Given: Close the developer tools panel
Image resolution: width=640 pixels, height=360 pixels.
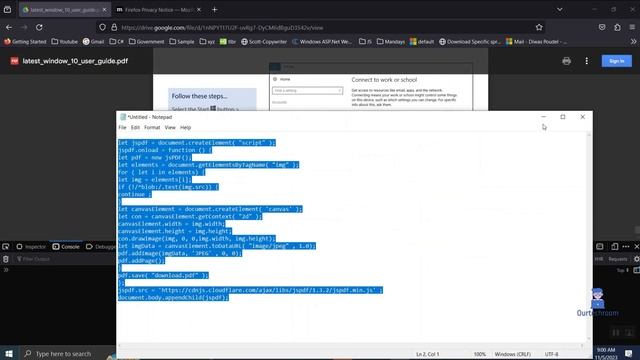Looking at the screenshot, I should 636,247.
